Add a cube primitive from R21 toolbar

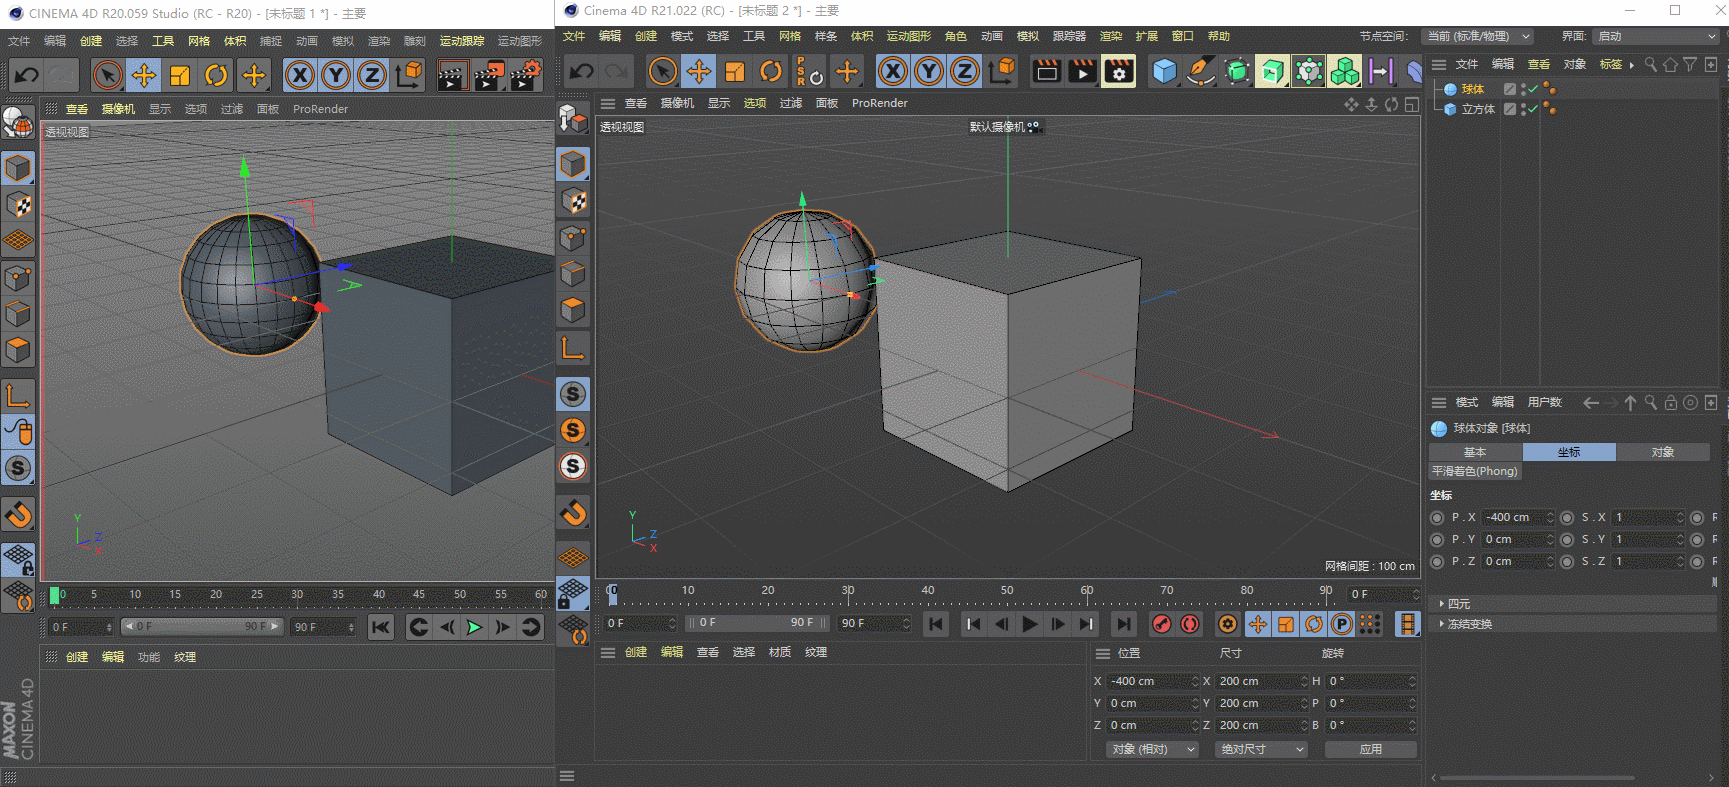click(1164, 71)
